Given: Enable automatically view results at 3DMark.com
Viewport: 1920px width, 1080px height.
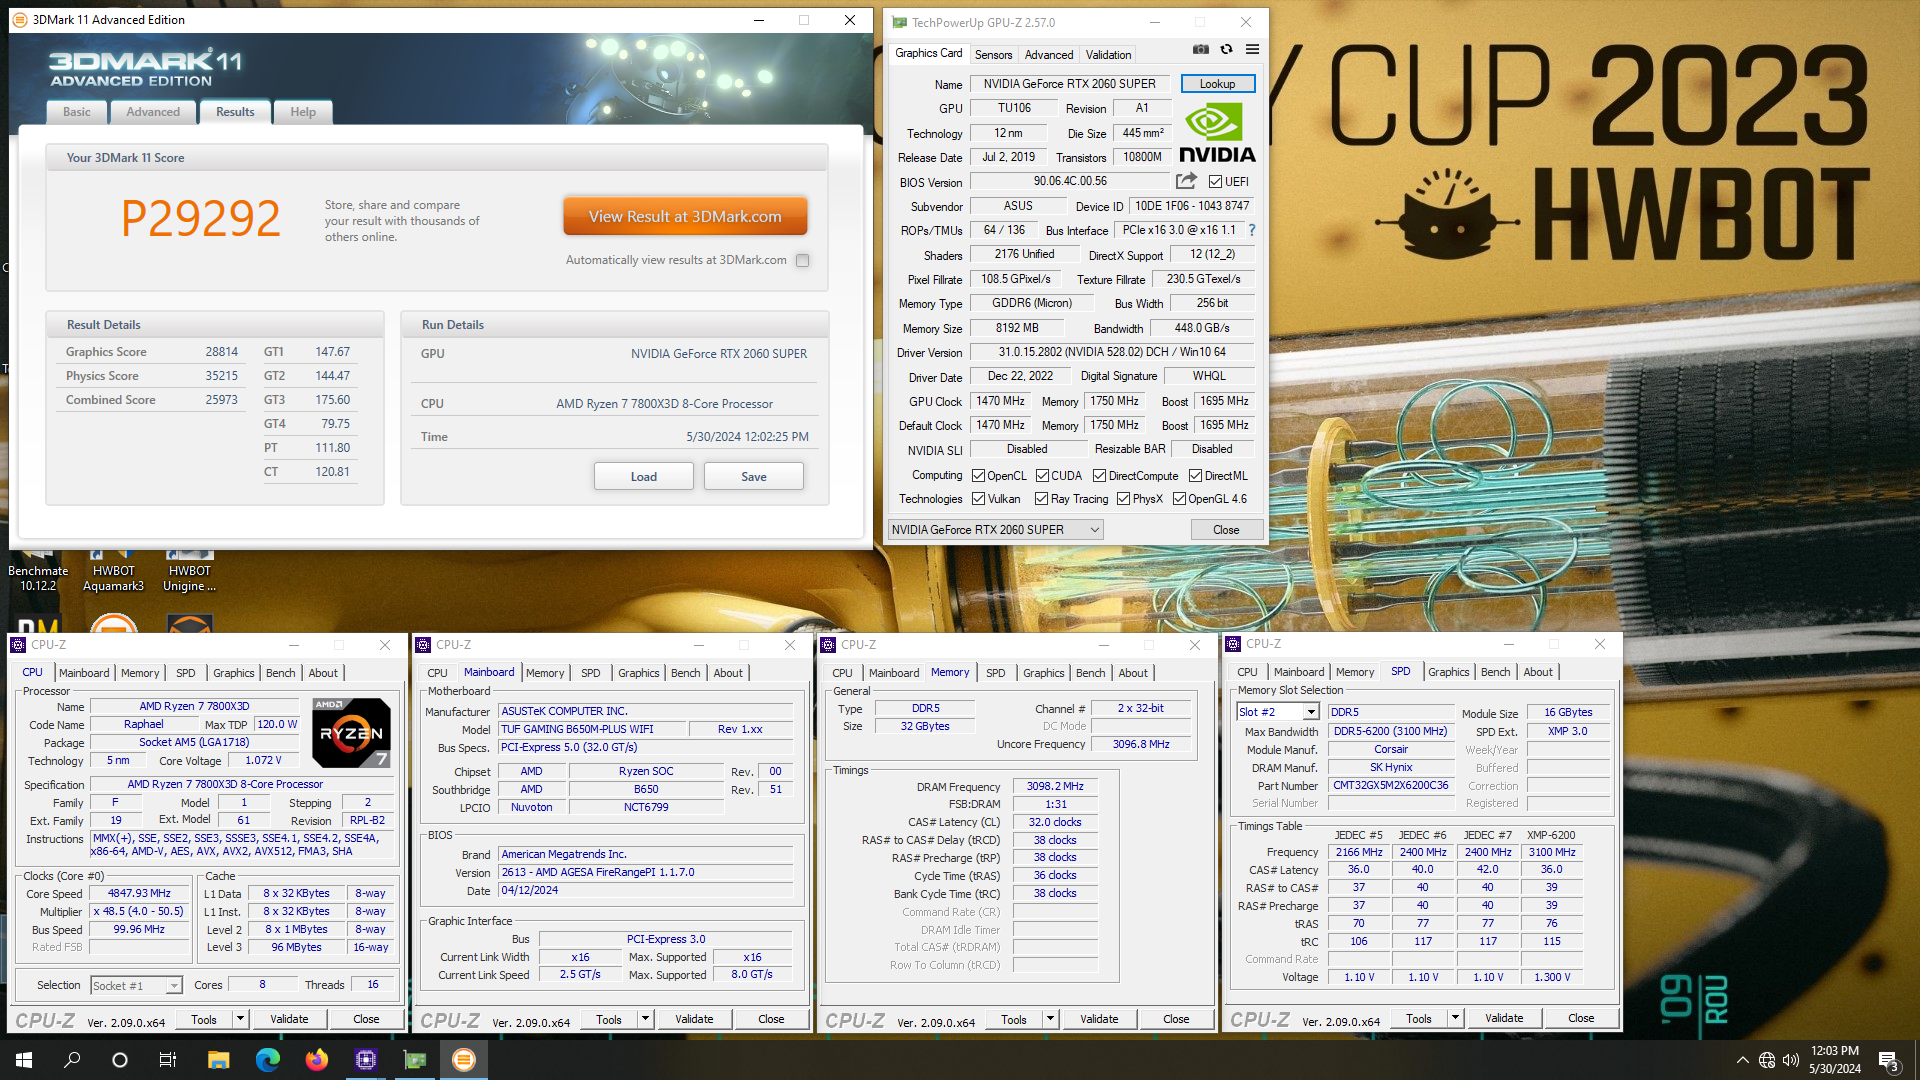Looking at the screenshot, I should (802, 260).
